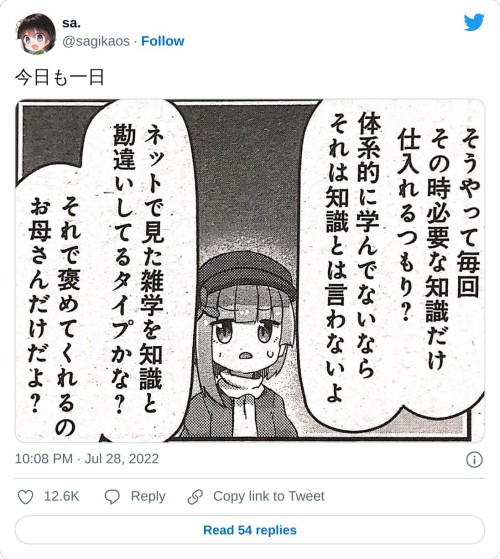Viewport: 500px width, 559px height.
Task: Click Copy link to Tweet
Action: (269, 496)
